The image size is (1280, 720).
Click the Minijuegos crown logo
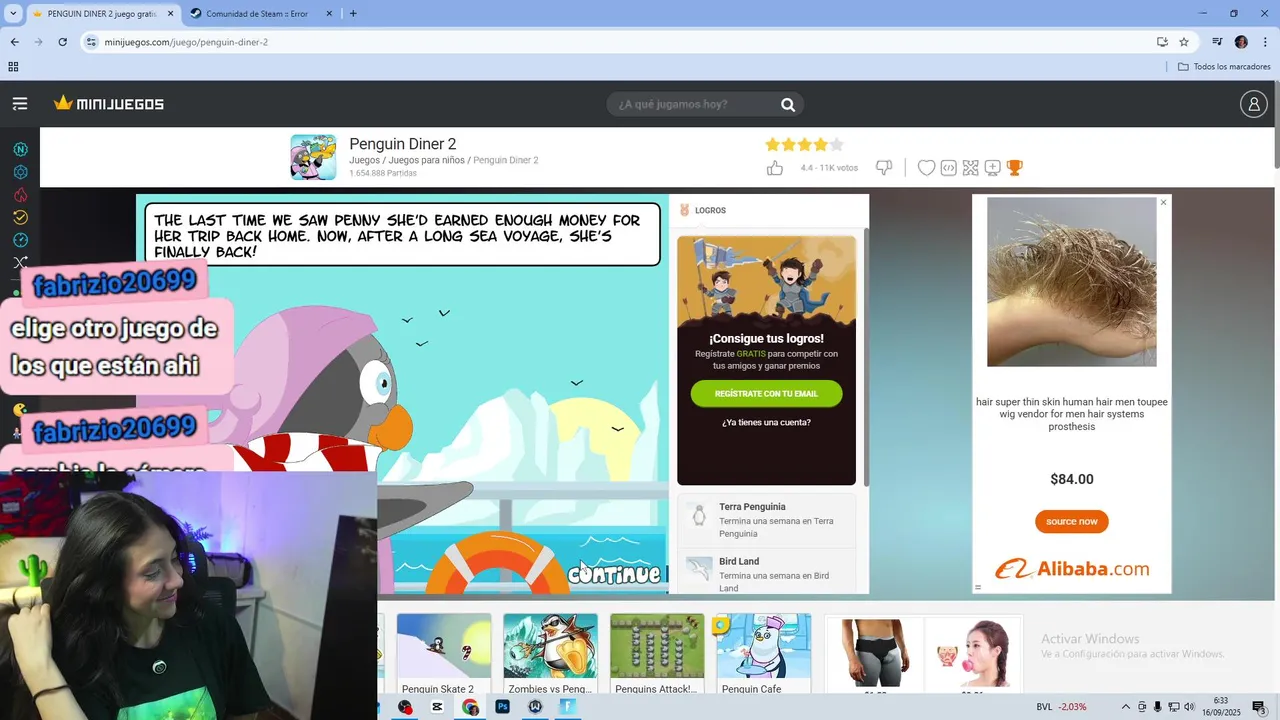click(x=109, y=104)
